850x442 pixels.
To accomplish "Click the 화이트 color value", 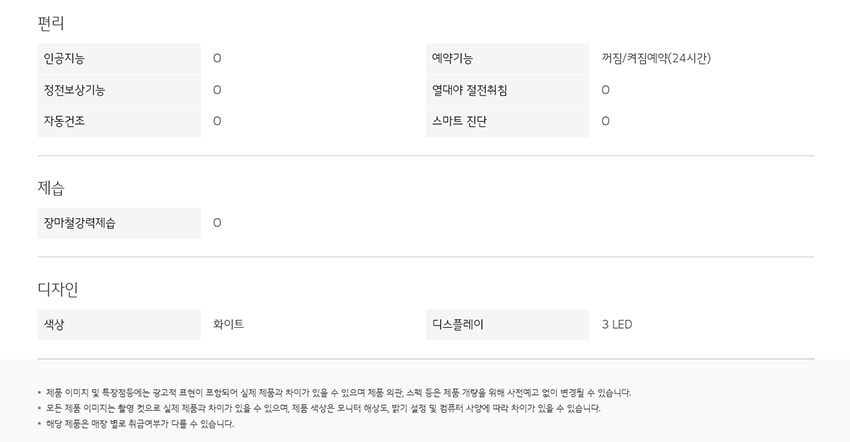I will pyautogui.click(x=228, y=325).
